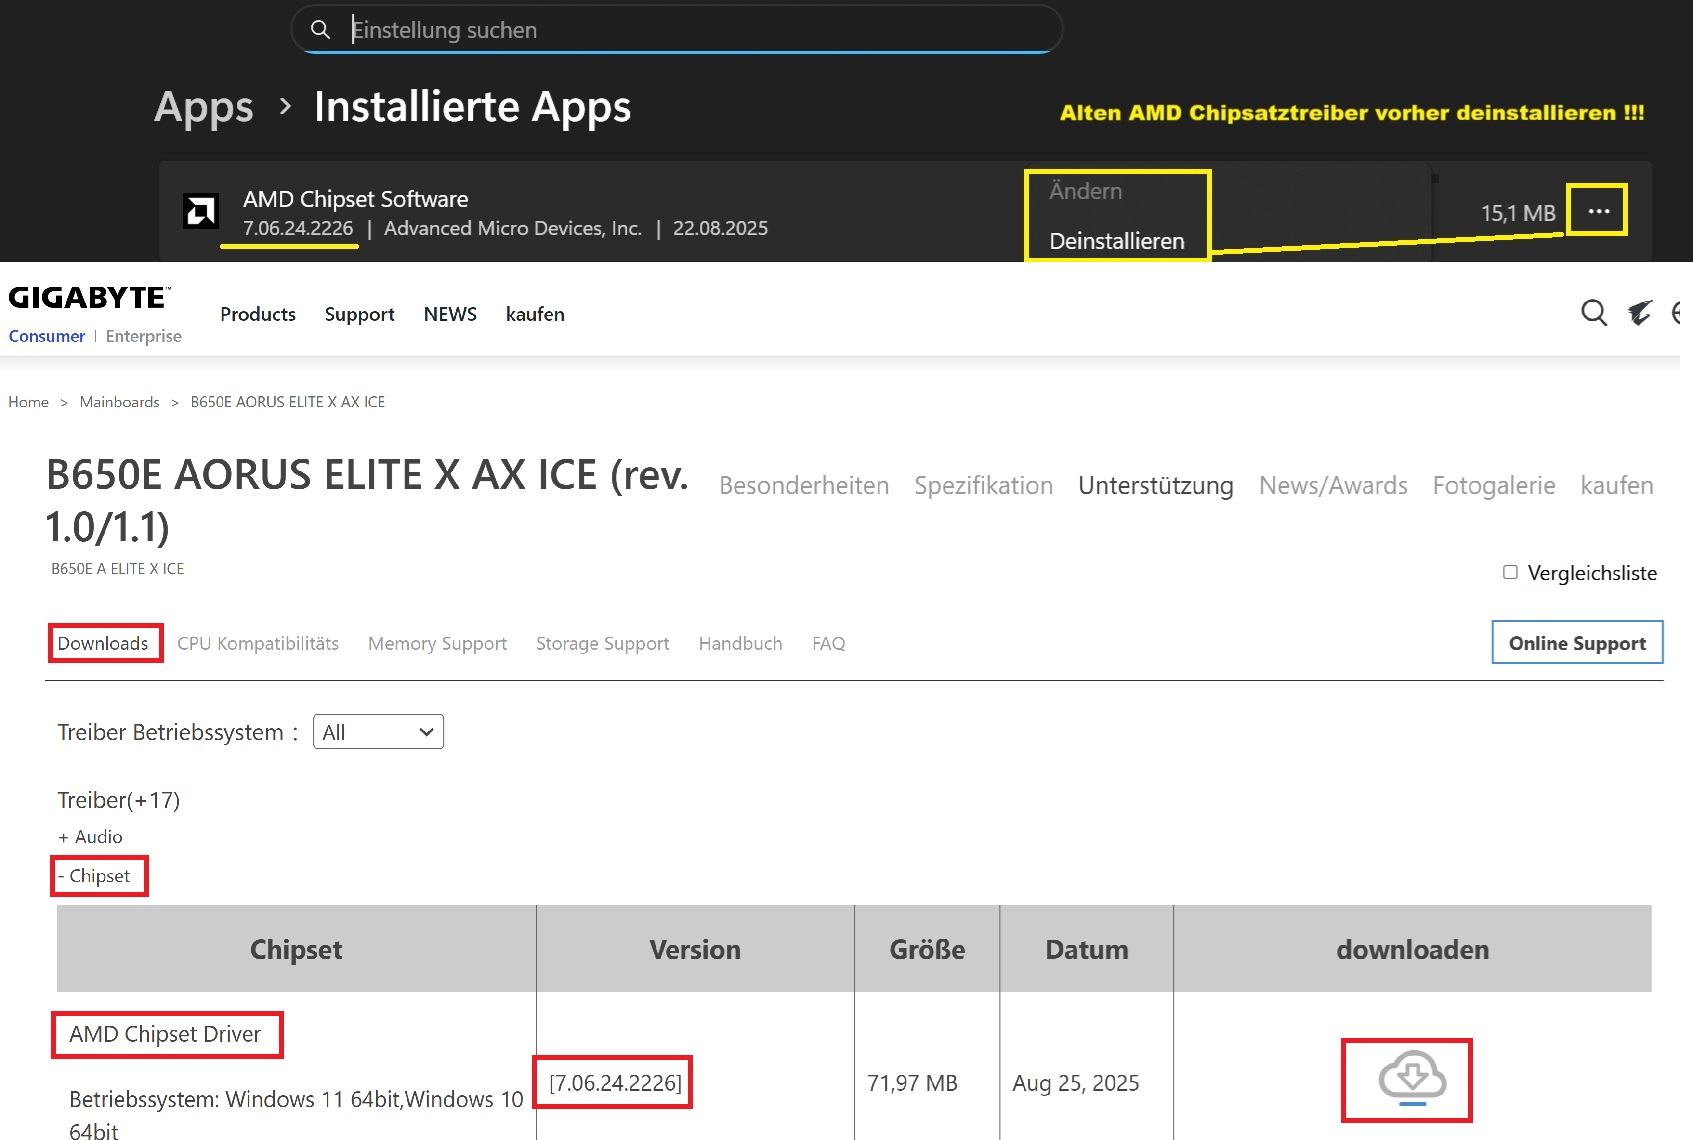Open the FAQ sub-tab
The image size is (1693, 1140).
coord(829,644)
